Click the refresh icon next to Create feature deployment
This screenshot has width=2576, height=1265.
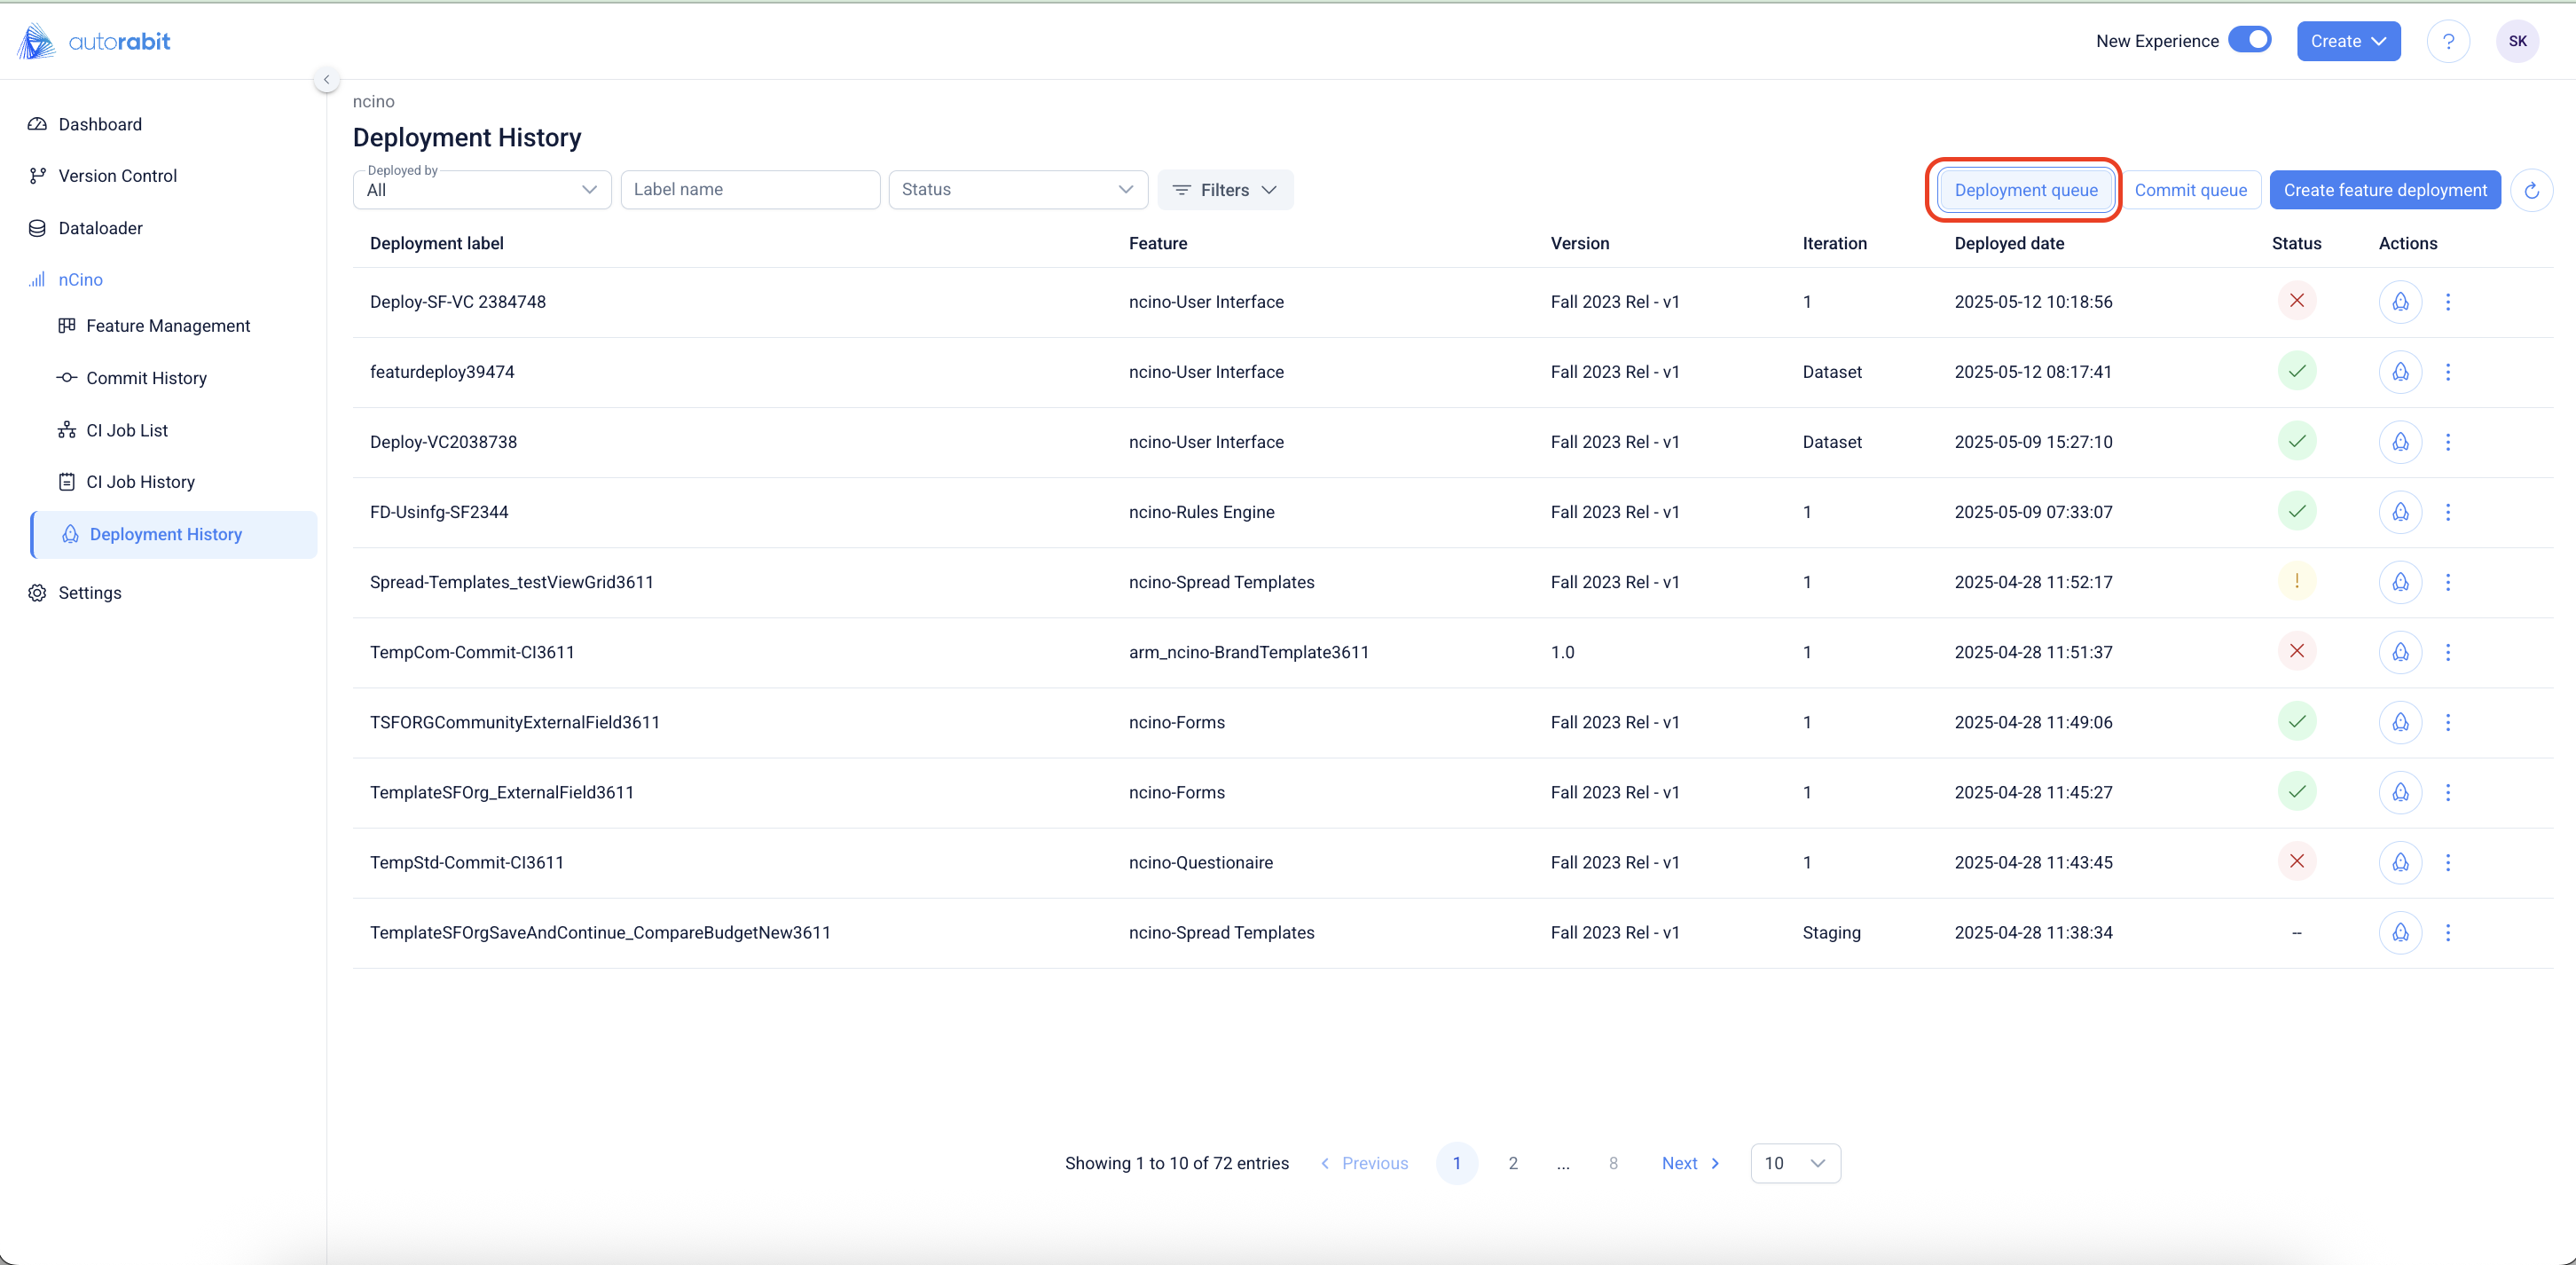coord(2531,190)
